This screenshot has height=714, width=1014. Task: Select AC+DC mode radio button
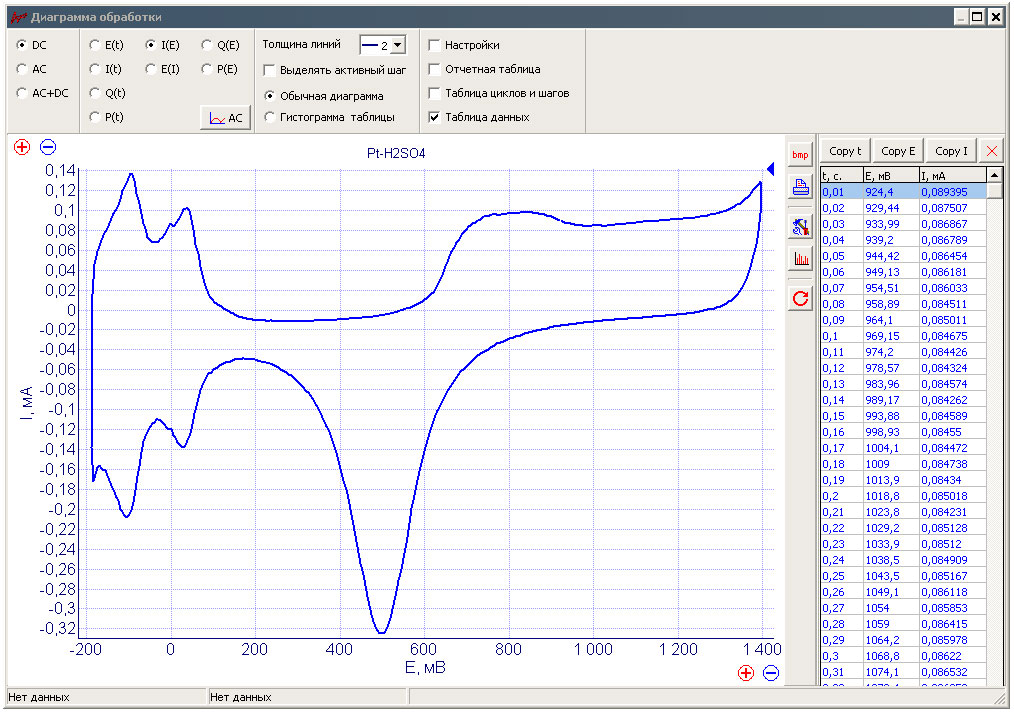pyautogui.click(x=22, y=92)
